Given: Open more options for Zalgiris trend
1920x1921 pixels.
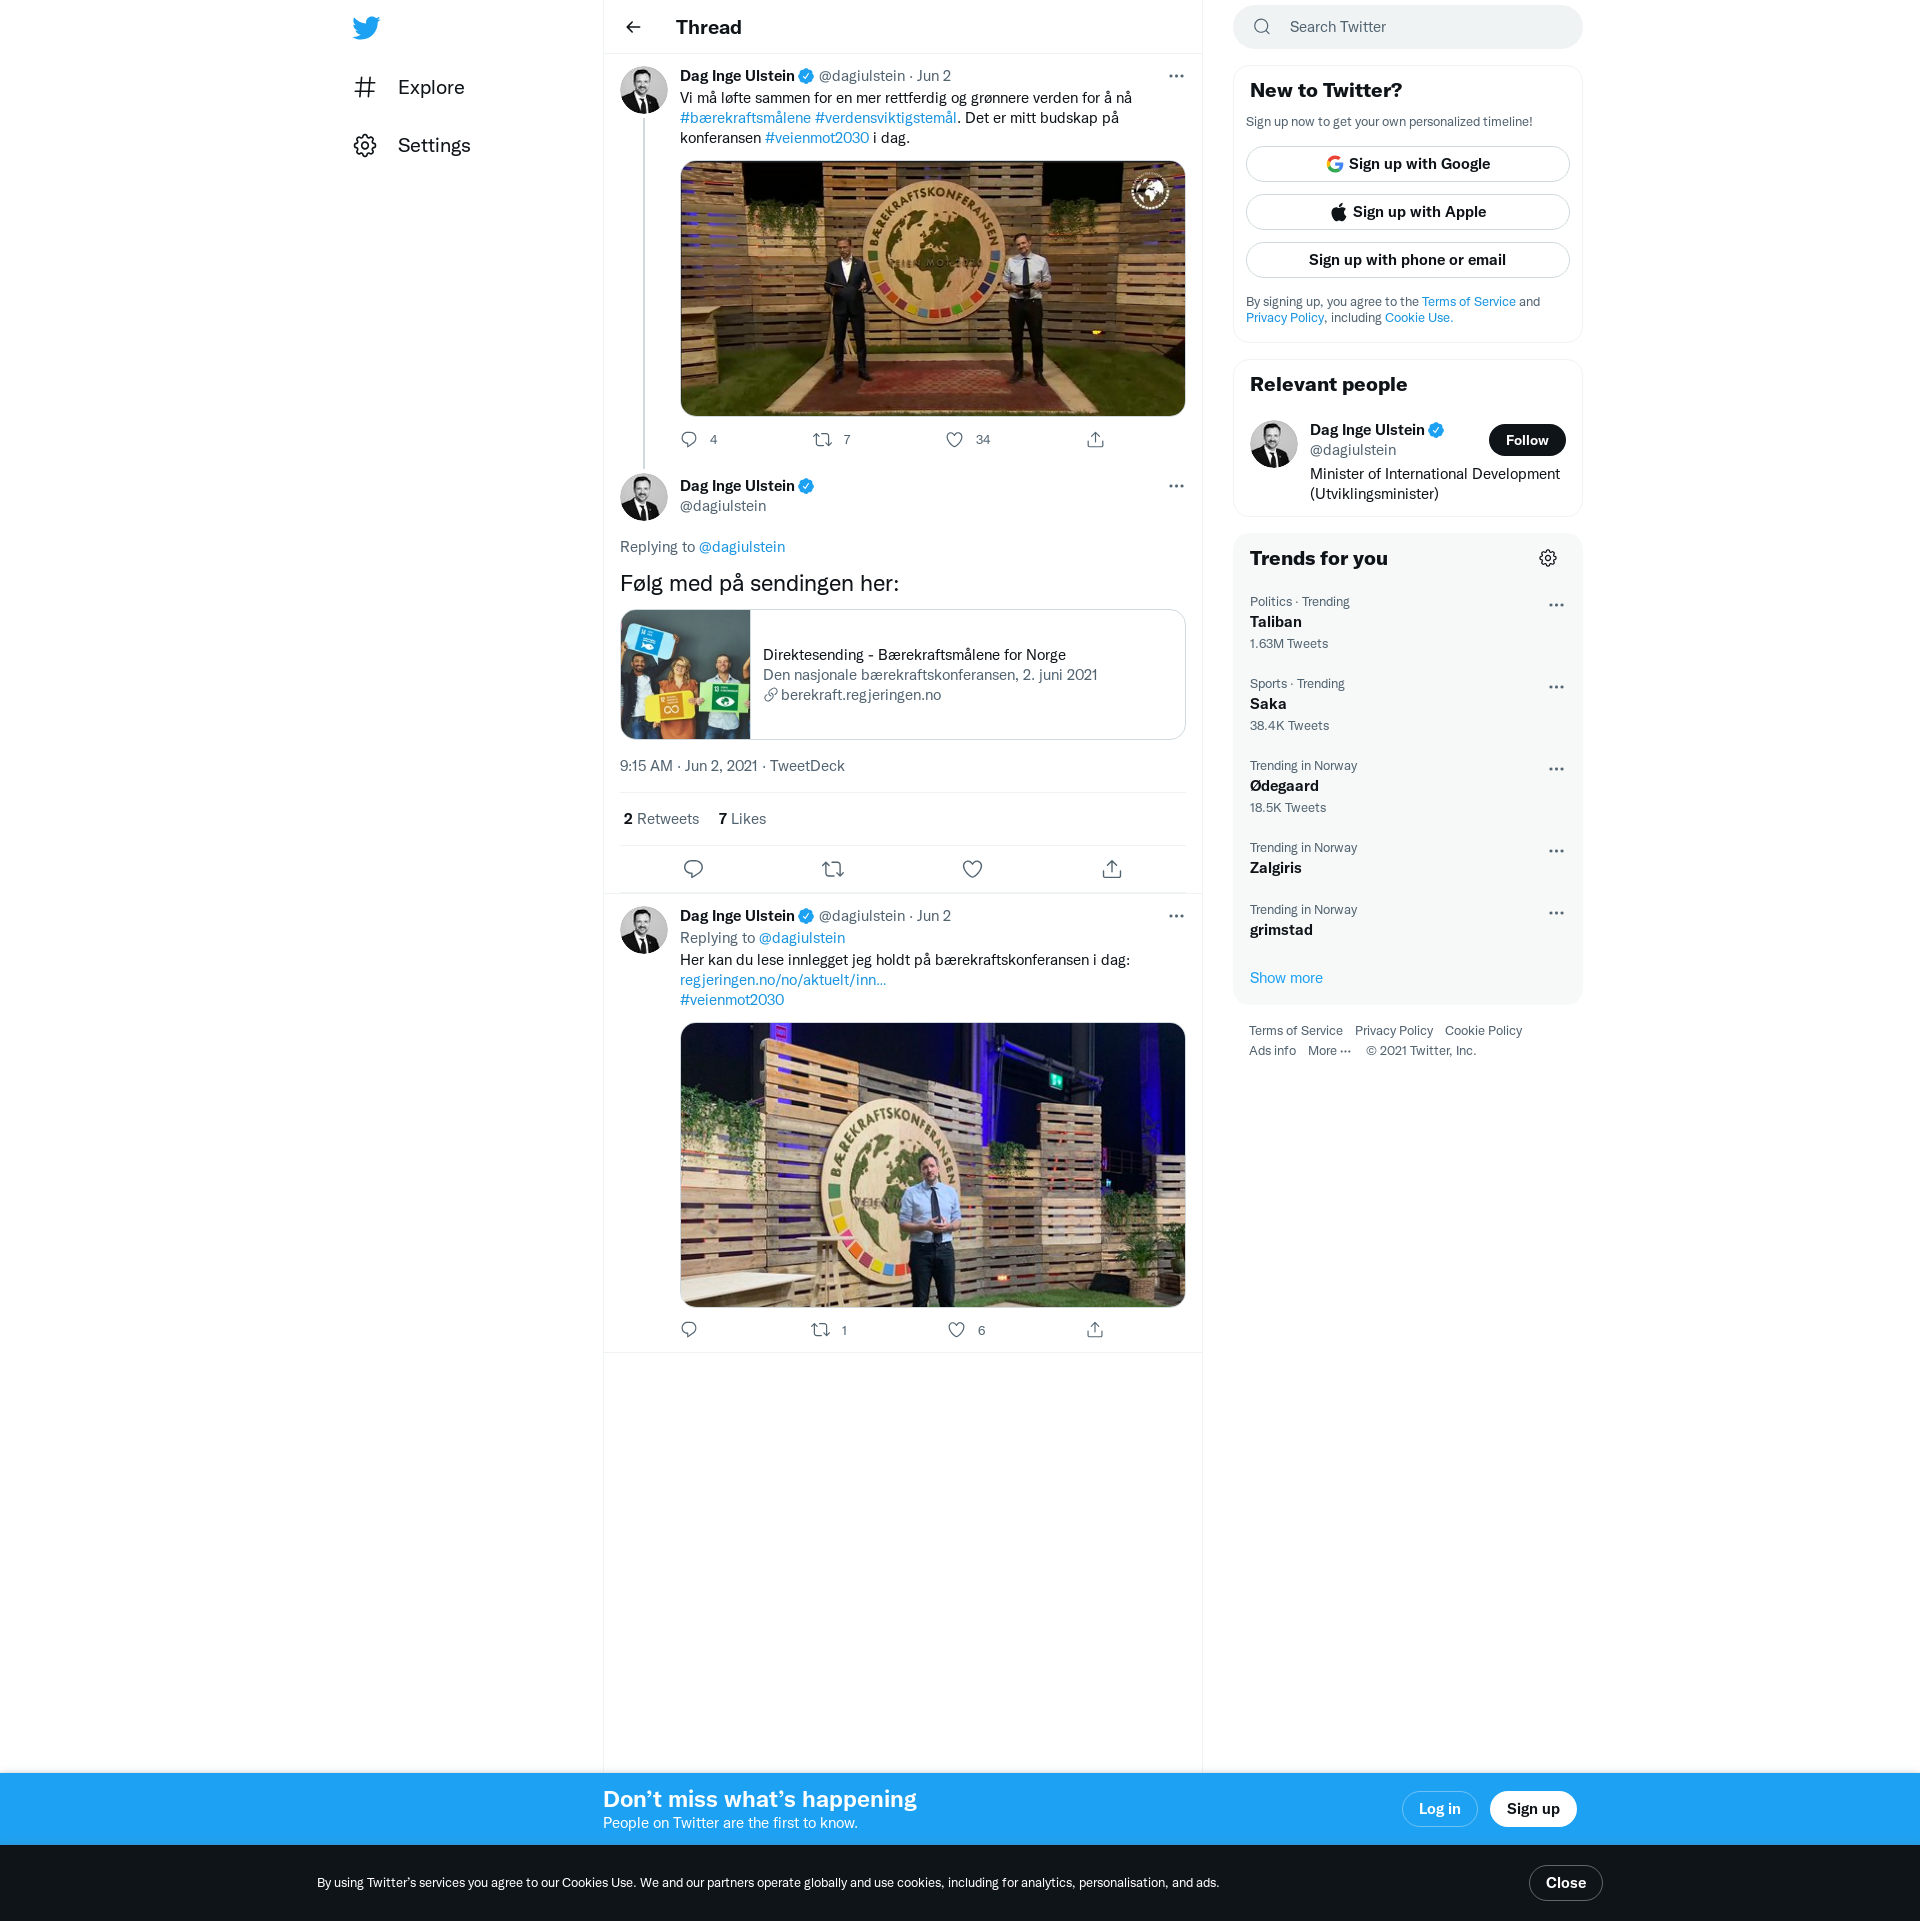Looking at the screenshot, I should click(1556, 851).
